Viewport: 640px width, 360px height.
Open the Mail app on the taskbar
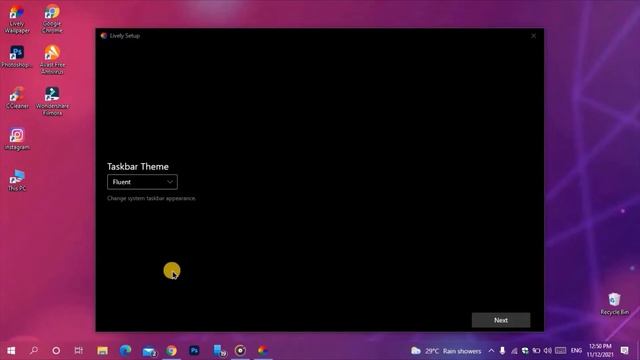pyautogui.click(x=149, y=351)
